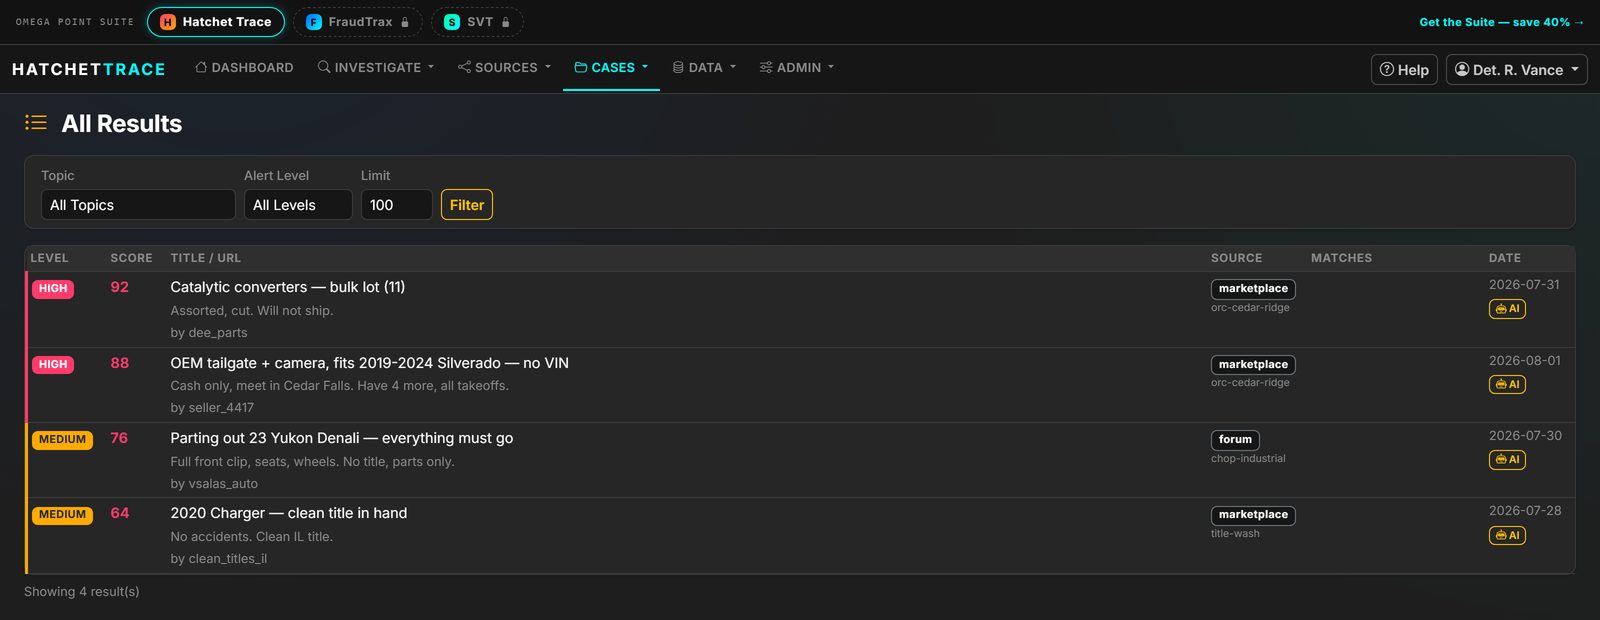Click the lock icon on SVT

coord(506,22)
